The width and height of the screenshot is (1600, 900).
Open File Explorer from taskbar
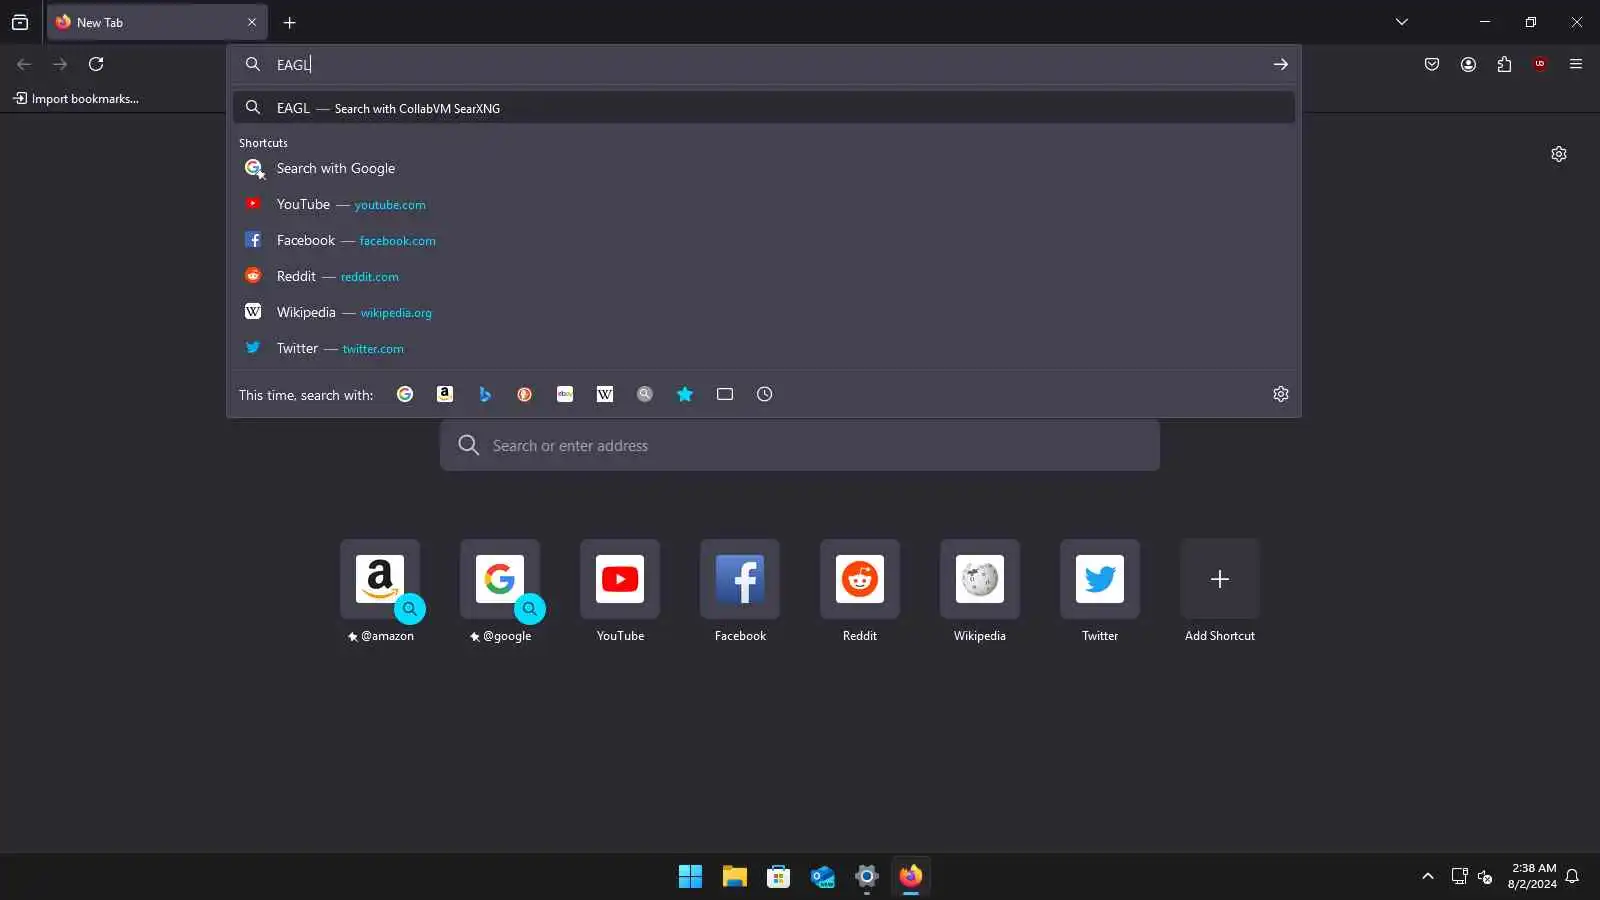pyautogui.click(x=735, y=877)
